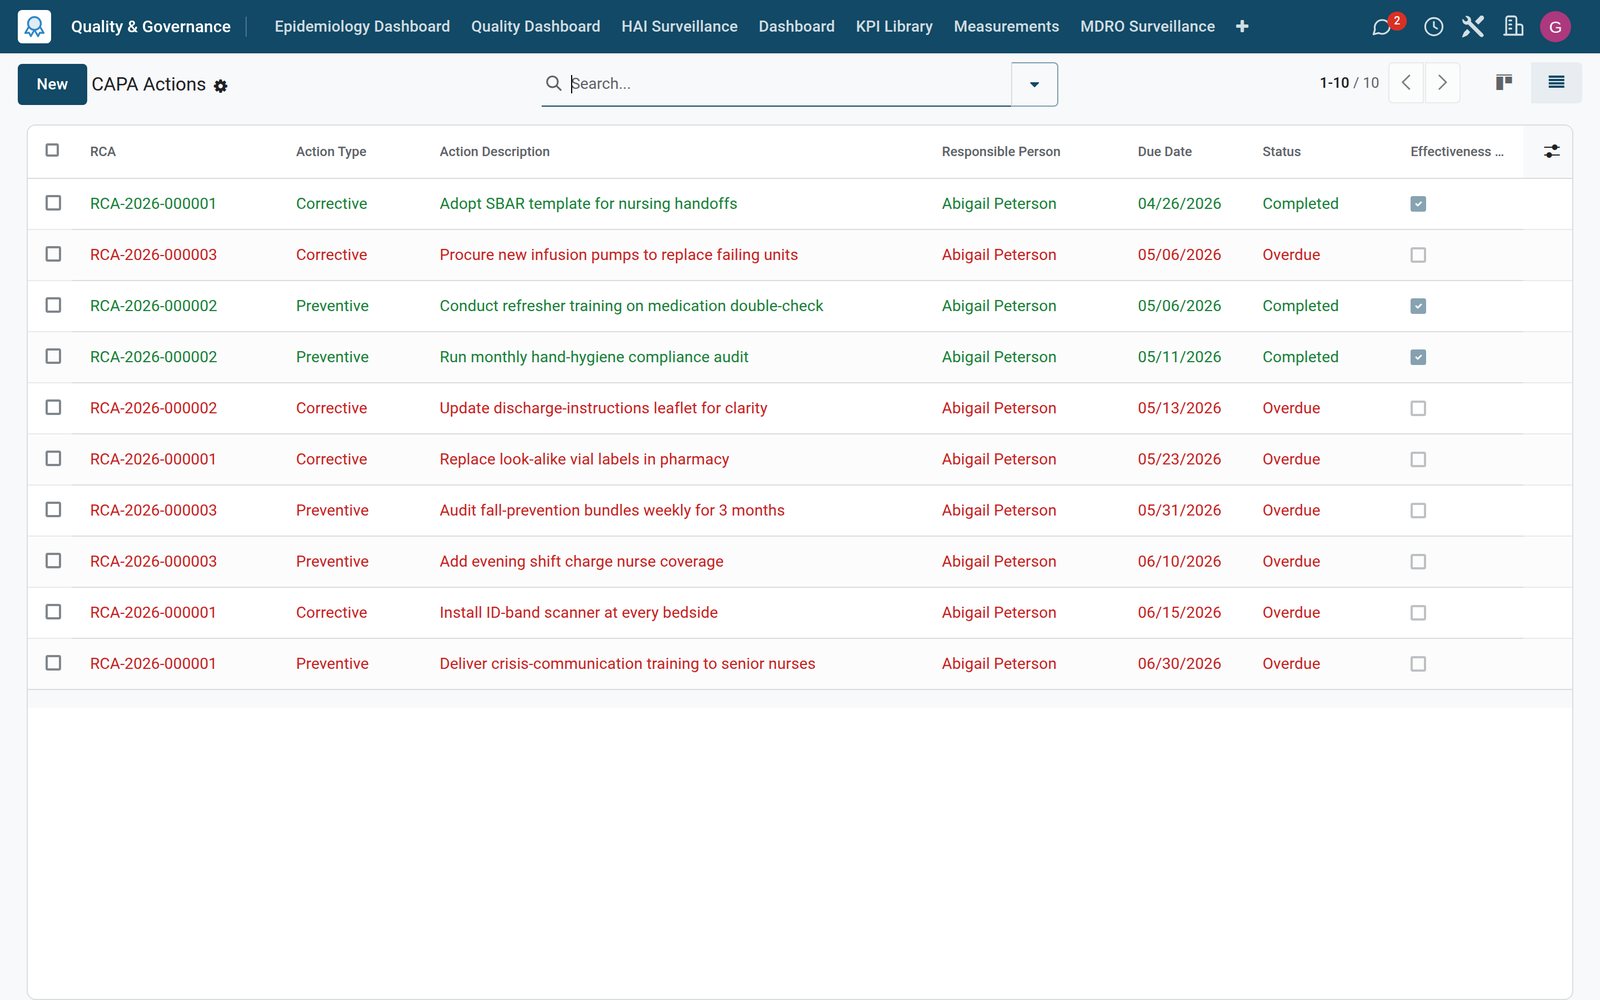The image size is (1600, 1000).
Task: Open the MDRO Surveillance menu
Action: coord(1147,27)
